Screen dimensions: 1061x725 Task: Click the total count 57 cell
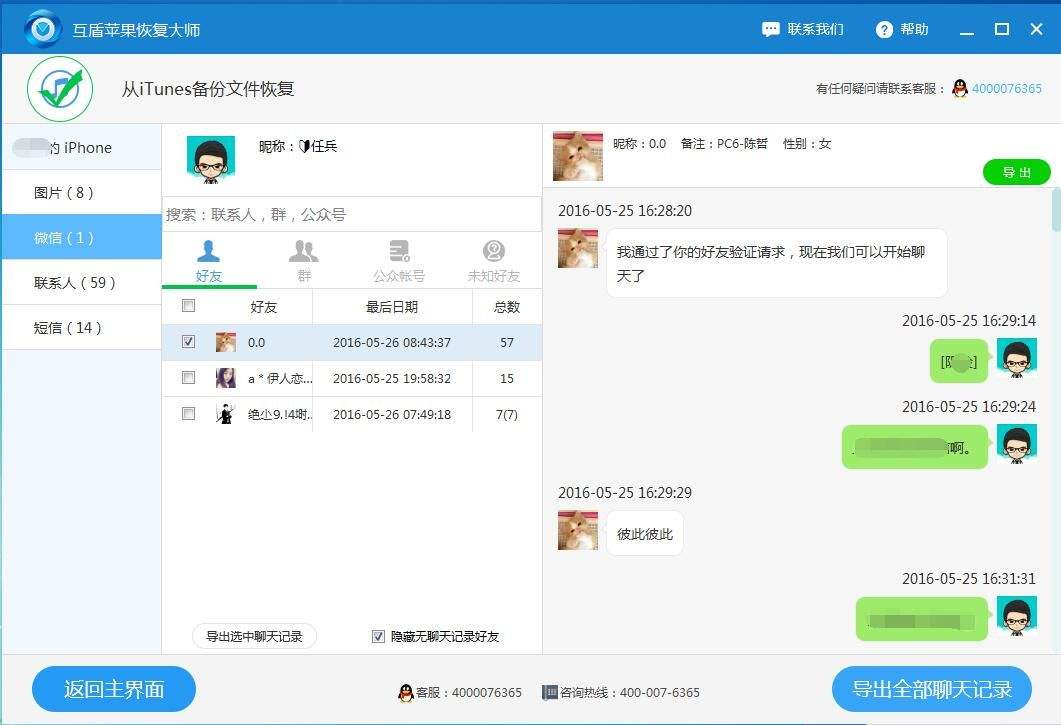click(x=507, y=343)
